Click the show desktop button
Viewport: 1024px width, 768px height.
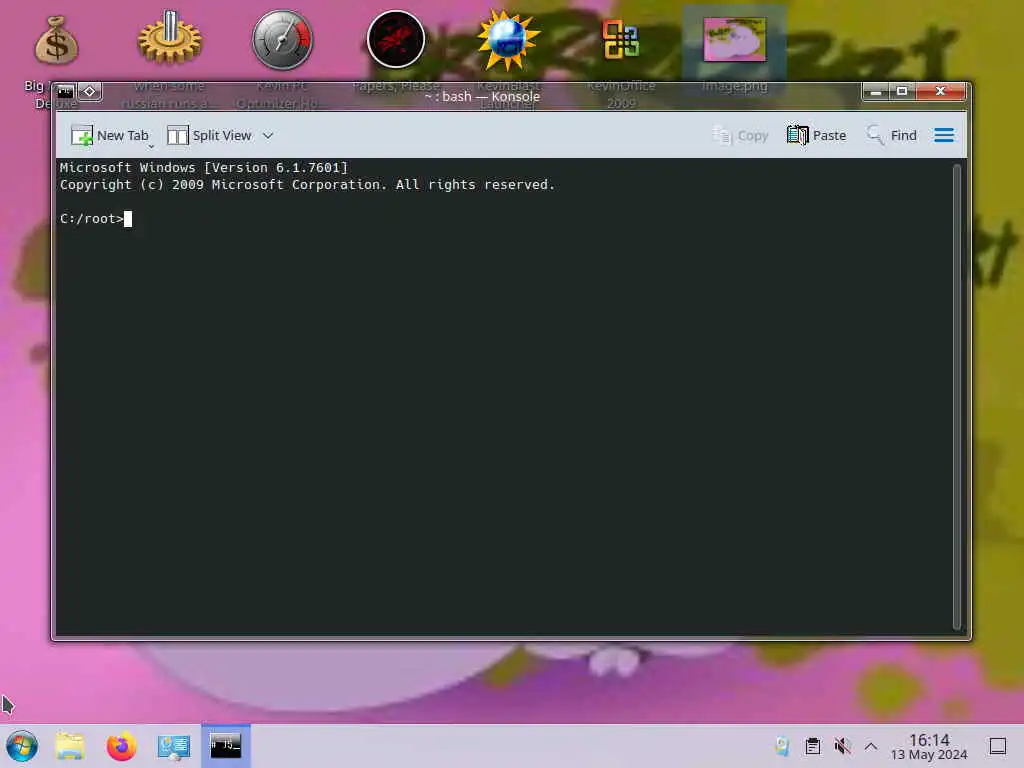tap(998, 746)
